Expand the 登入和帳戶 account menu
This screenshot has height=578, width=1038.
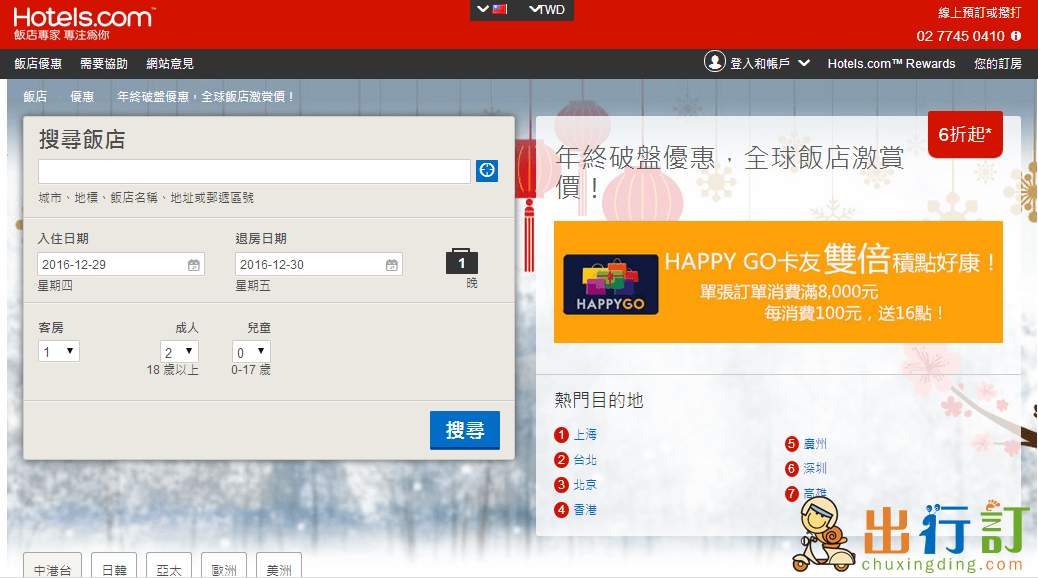[x=769, y=64]
